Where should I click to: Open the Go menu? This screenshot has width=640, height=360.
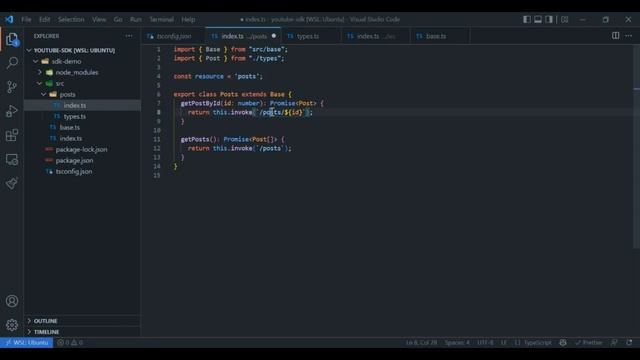(x=118, y=19)
